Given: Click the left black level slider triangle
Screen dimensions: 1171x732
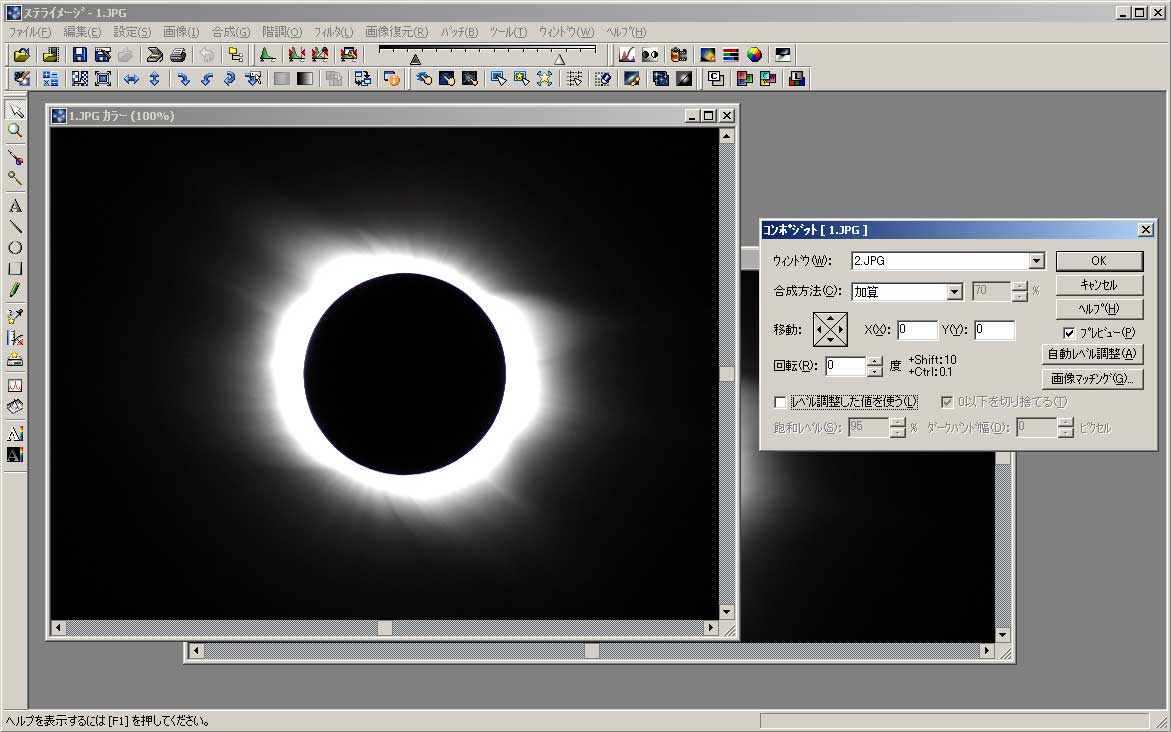Looking at the screenshot, I should (x=415, y=60).
